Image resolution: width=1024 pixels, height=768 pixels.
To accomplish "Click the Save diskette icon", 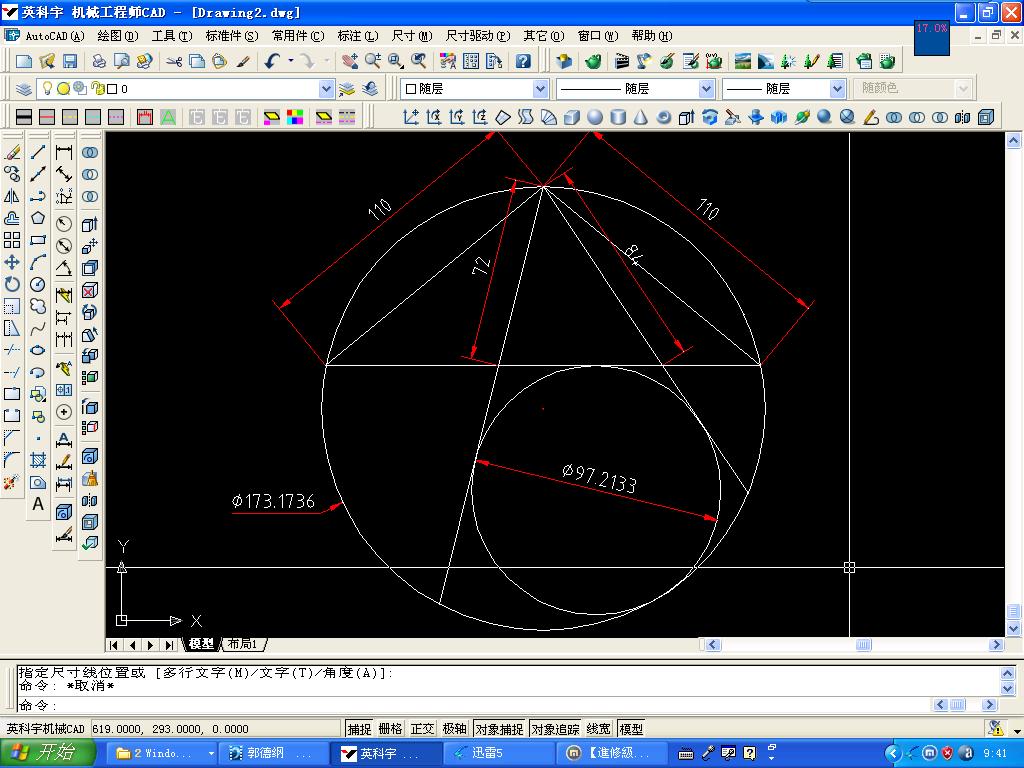I will (x=69, y=61).
